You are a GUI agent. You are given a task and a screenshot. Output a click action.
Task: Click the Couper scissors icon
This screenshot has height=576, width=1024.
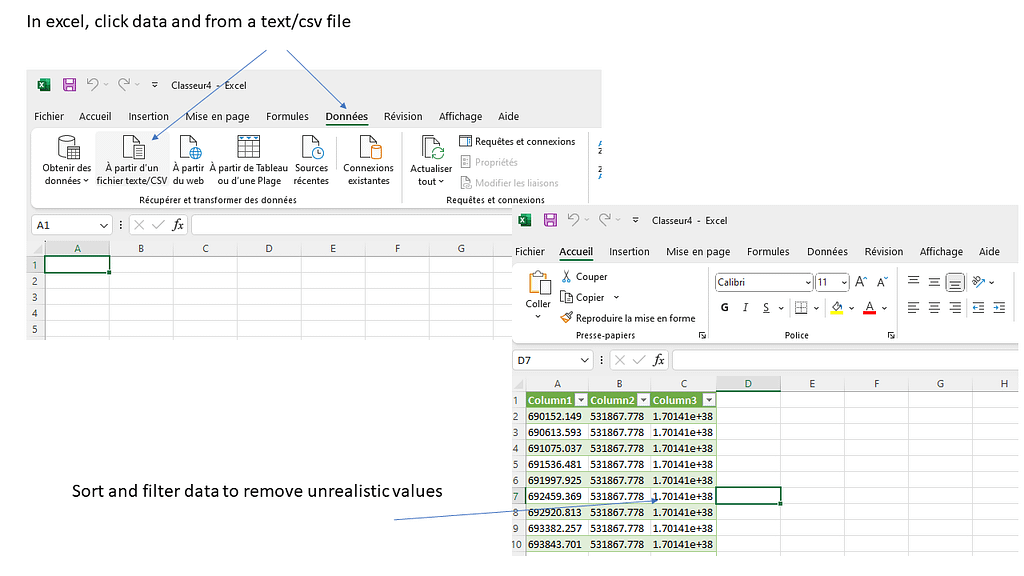(567, 277)
